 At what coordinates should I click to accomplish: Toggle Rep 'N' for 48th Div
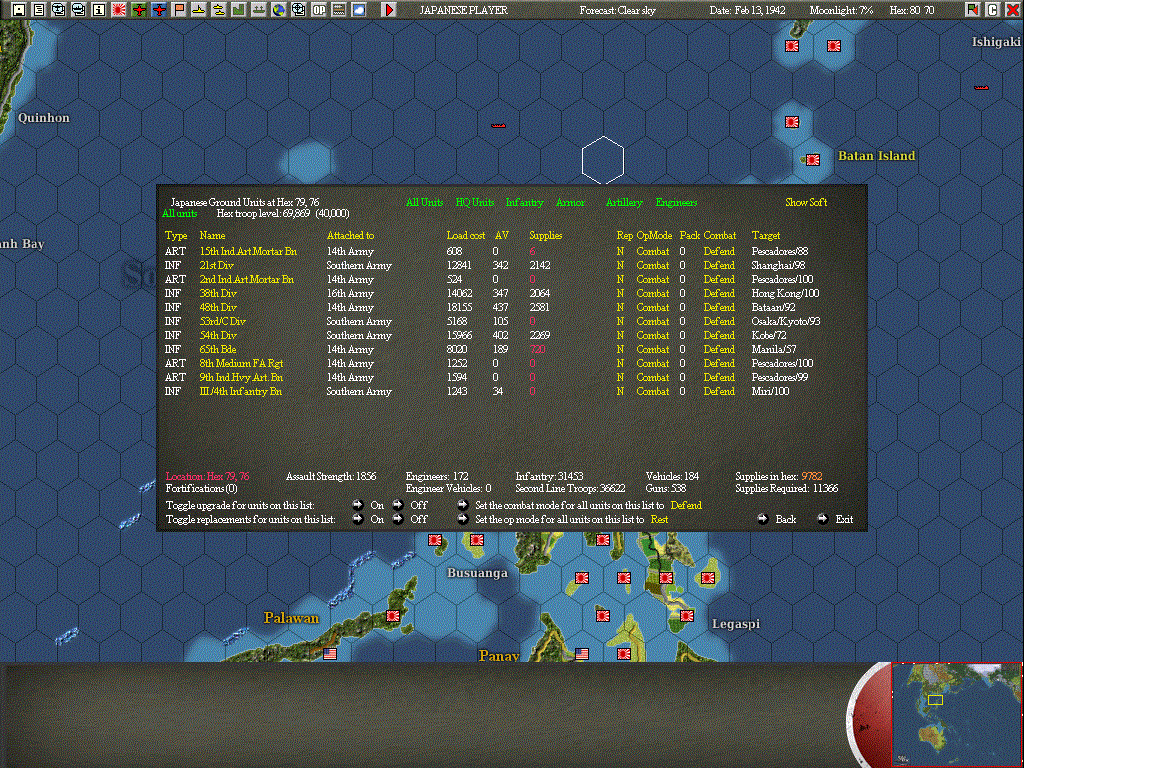pos(620,307)
